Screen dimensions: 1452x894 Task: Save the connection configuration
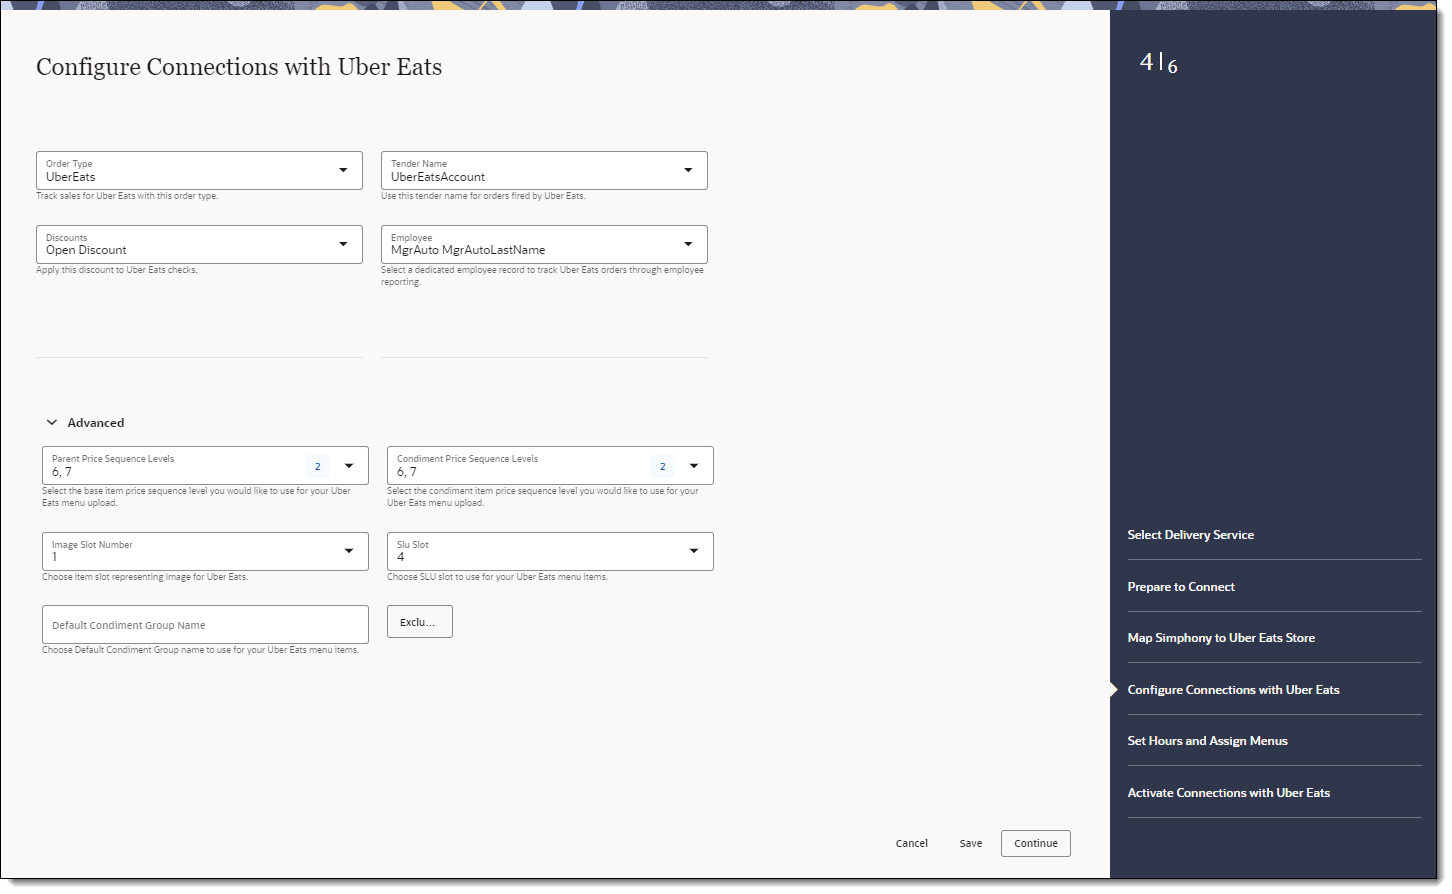click(971, 843)
